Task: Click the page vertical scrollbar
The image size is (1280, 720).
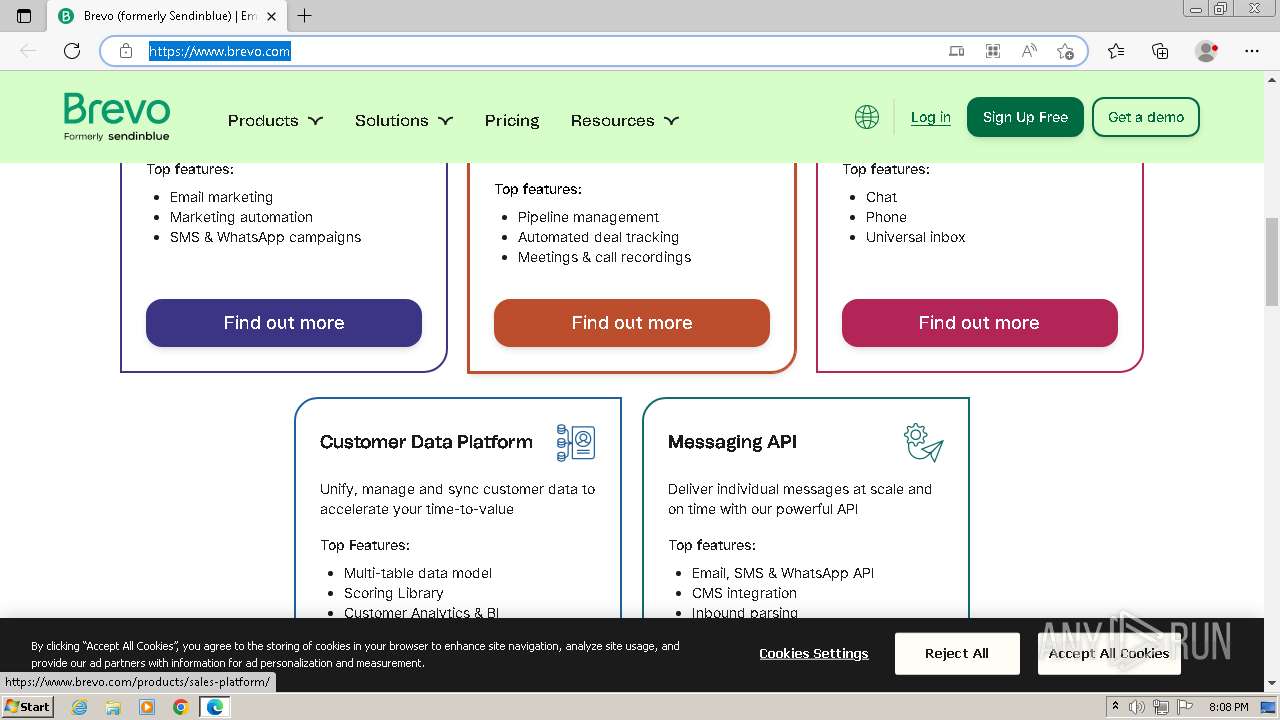Action: [x=1272, y=261]
